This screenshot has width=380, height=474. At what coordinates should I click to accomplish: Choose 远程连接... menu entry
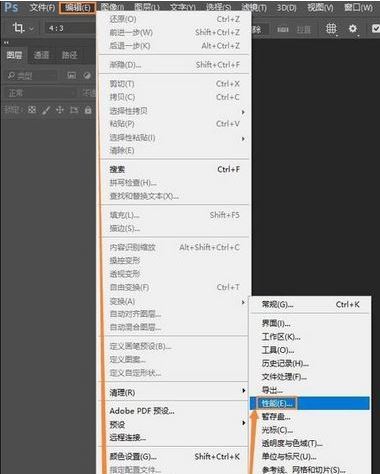(174, 437)
